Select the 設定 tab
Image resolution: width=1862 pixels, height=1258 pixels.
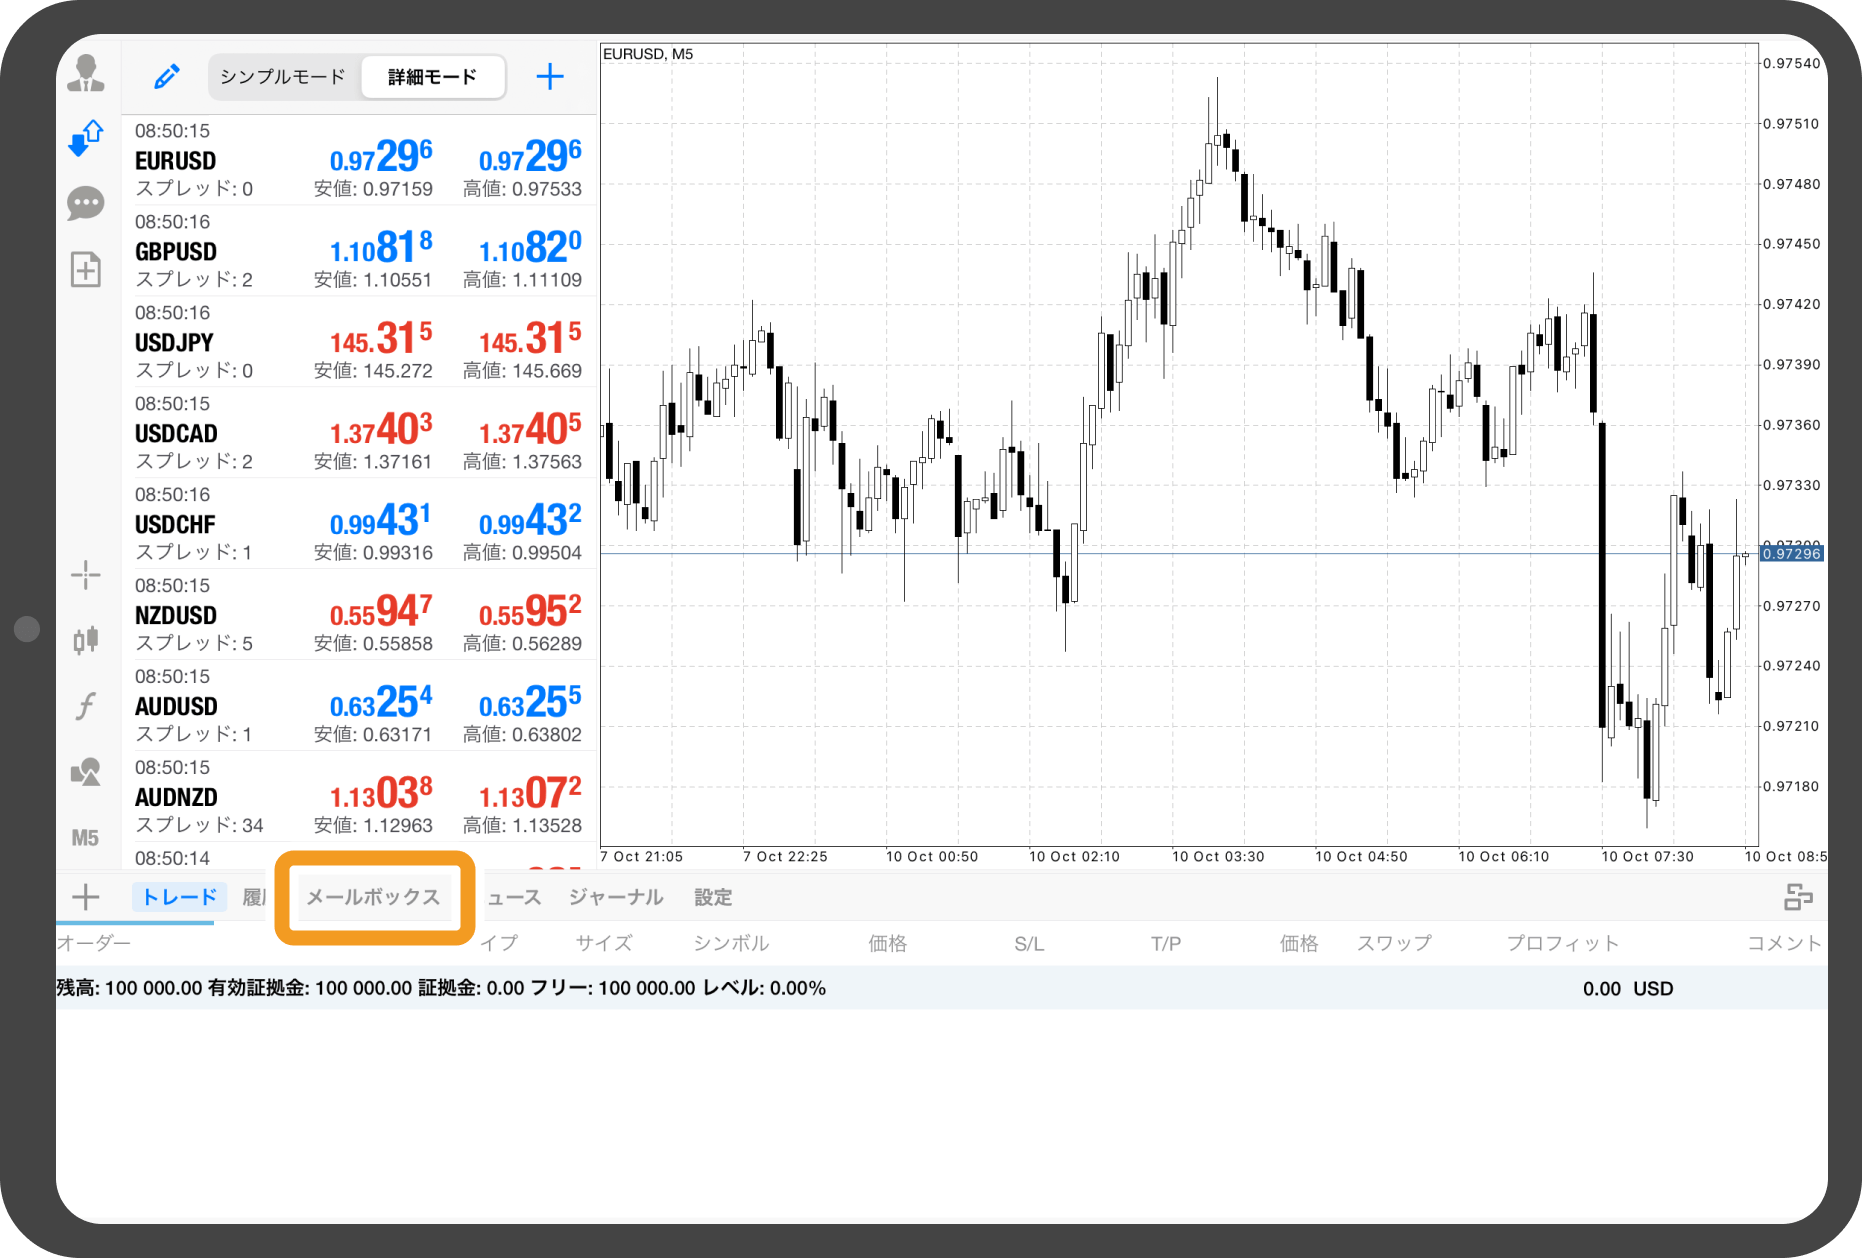pyautogui.click(x=713, y=897)
